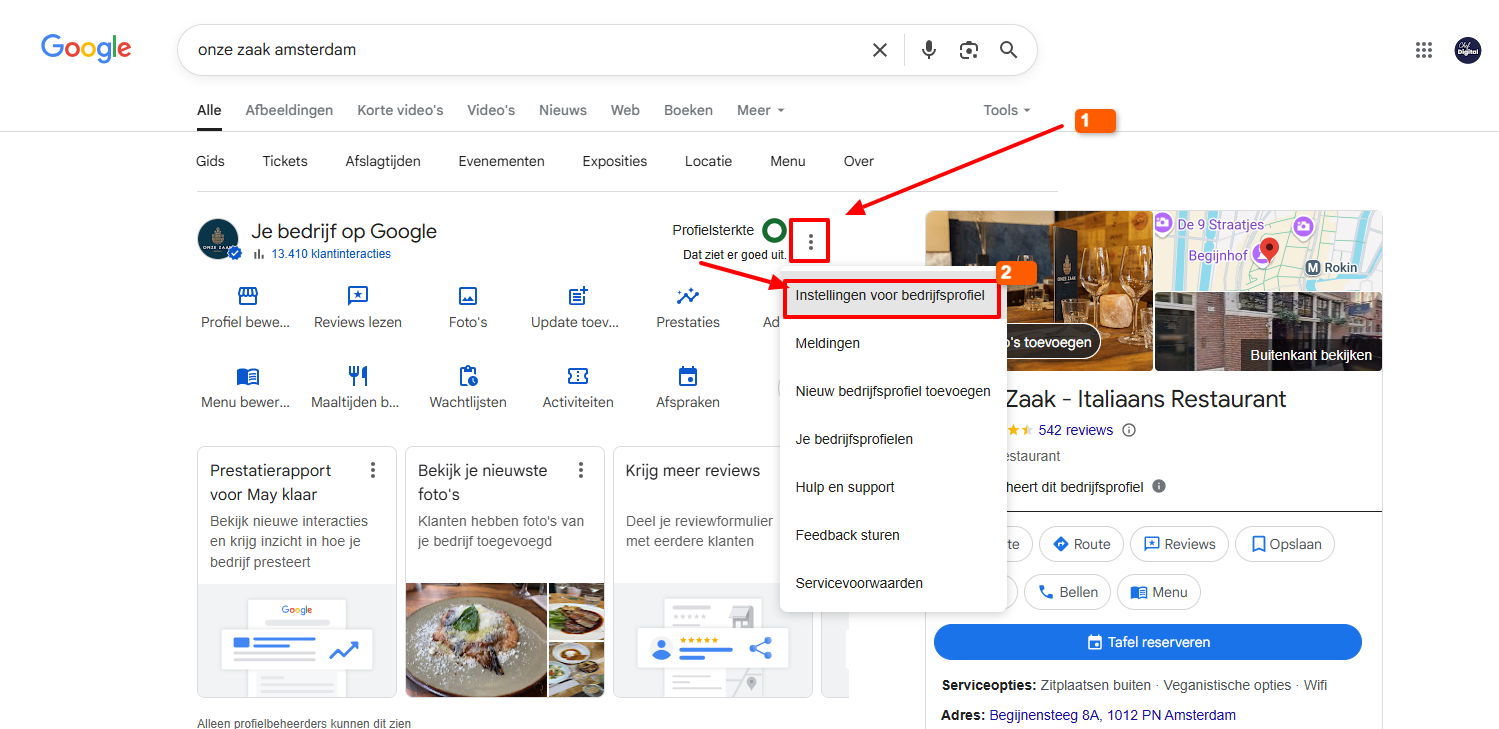Click the Over filter chip
1499x729 pixels.
(859, 161)
